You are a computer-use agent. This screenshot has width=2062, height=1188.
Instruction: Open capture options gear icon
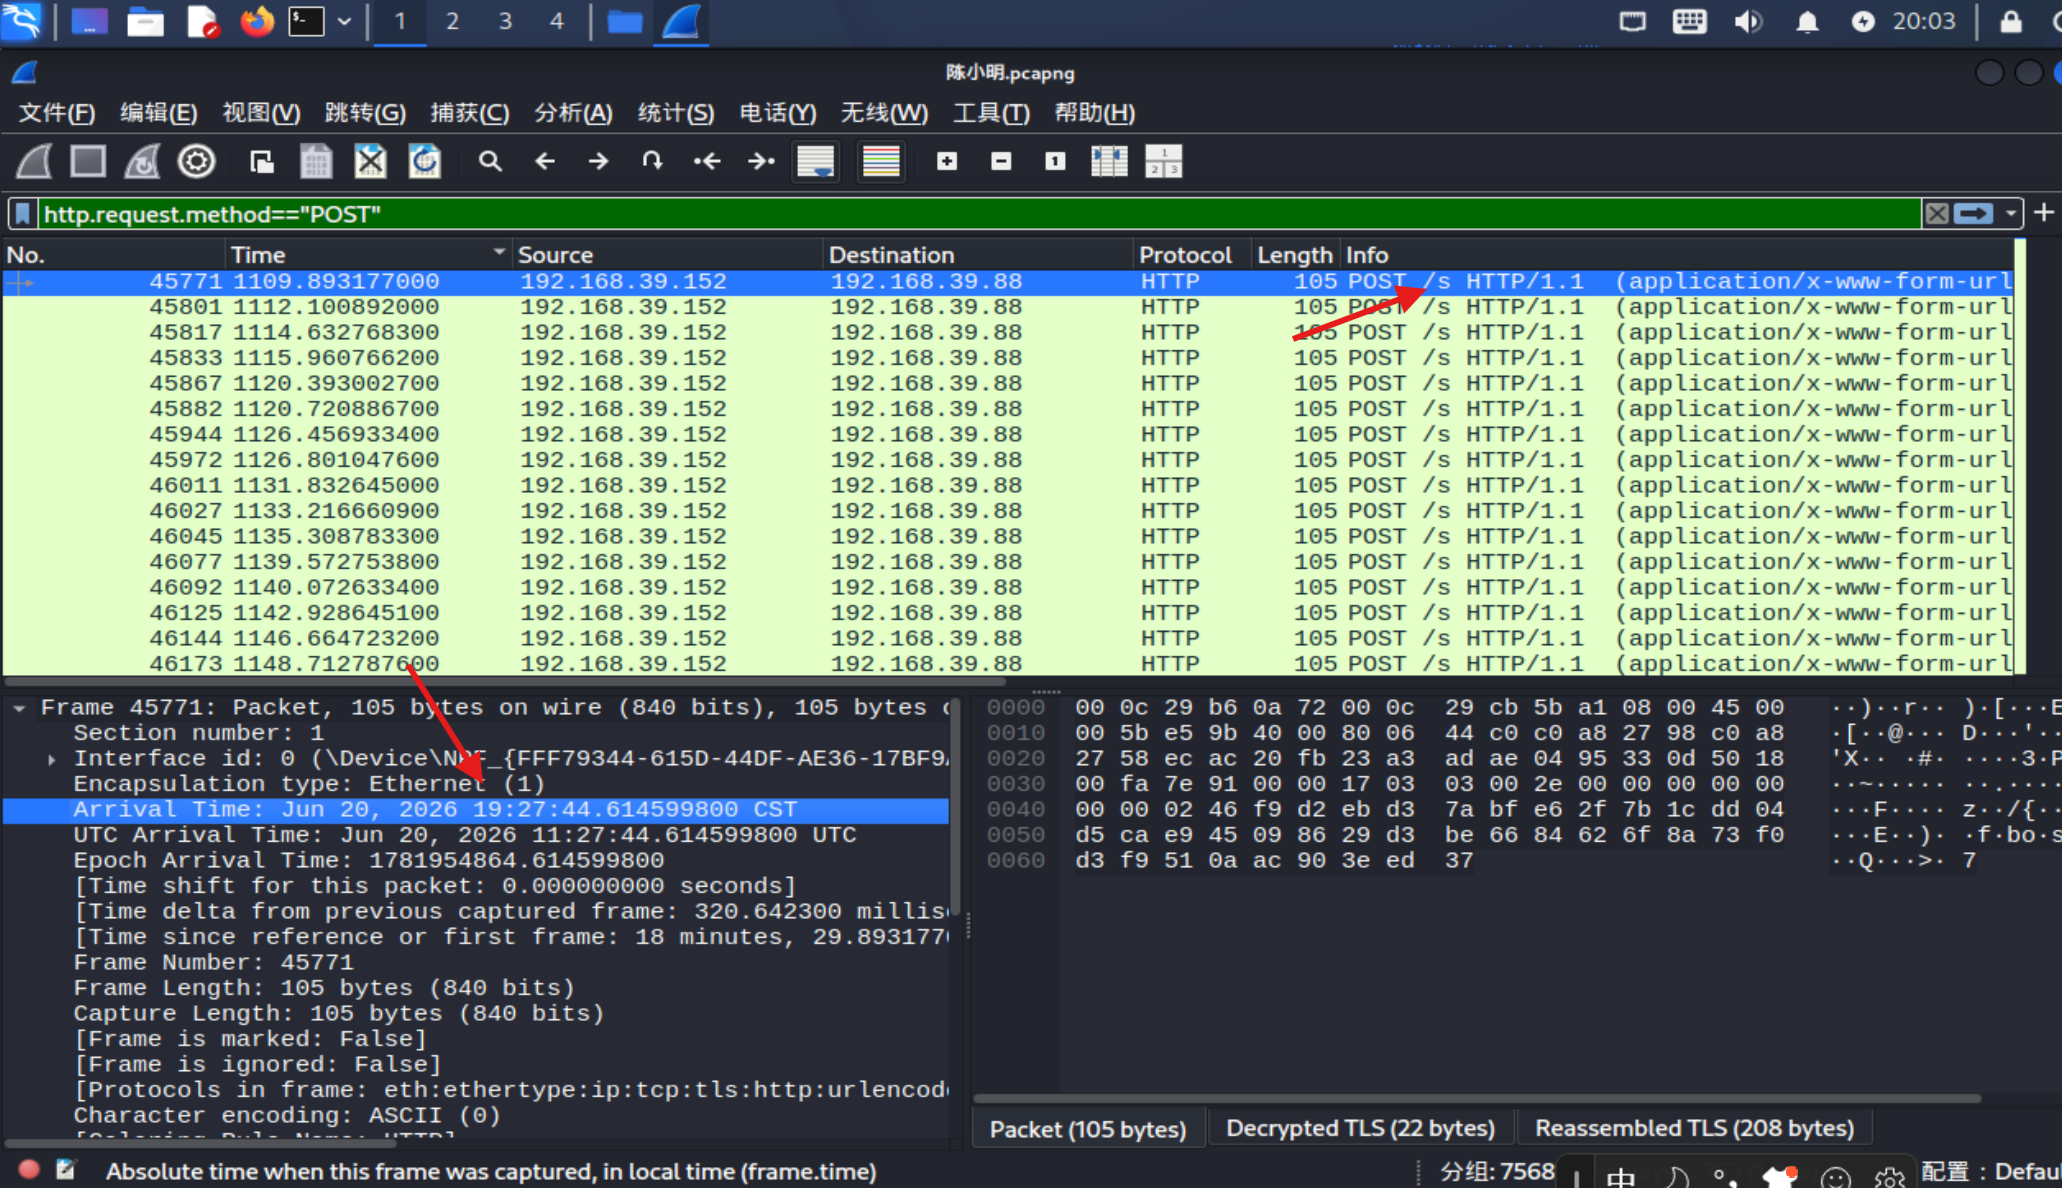[x=196, y=161]
